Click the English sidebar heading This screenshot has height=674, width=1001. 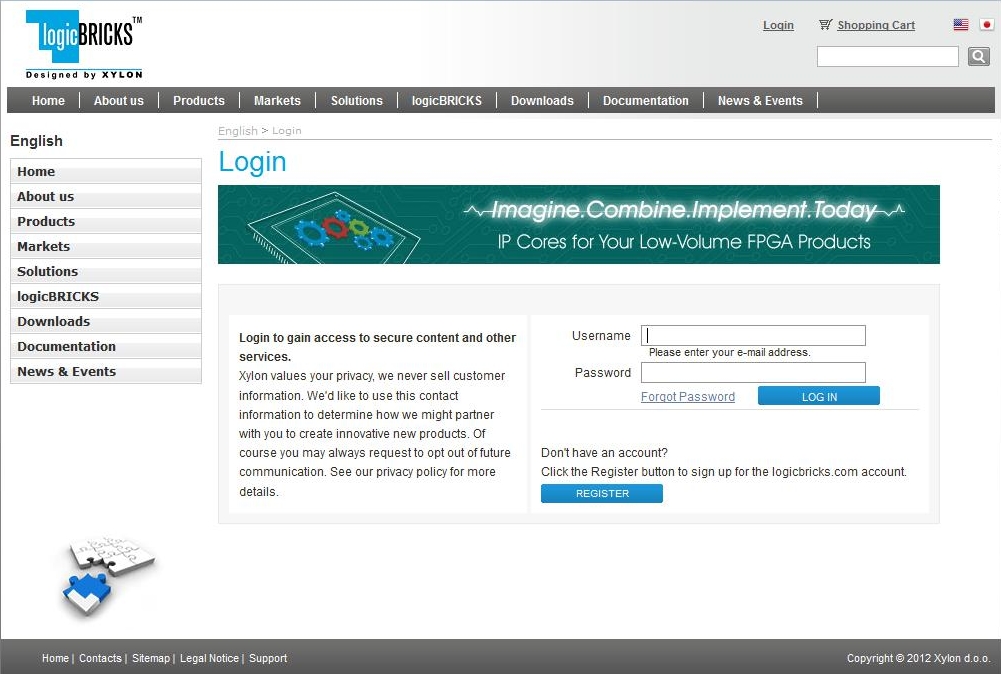36,141
